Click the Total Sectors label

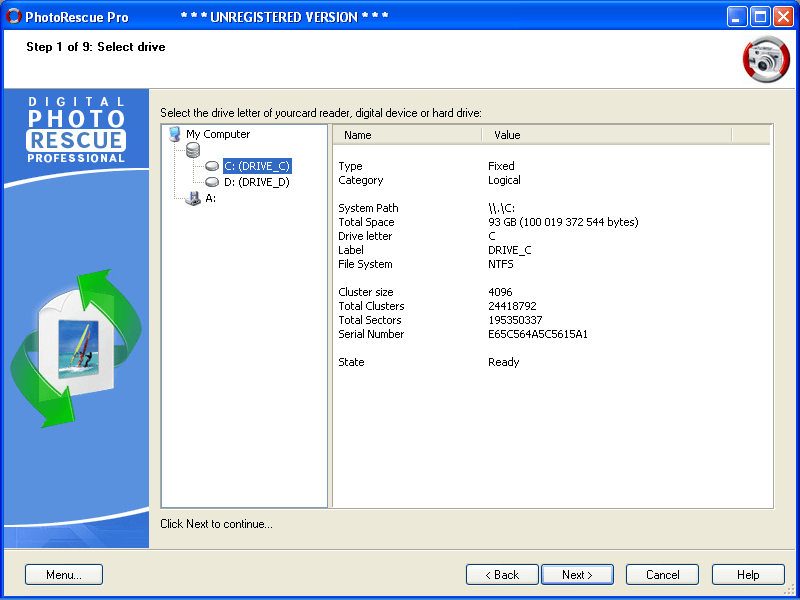point(370,320)
